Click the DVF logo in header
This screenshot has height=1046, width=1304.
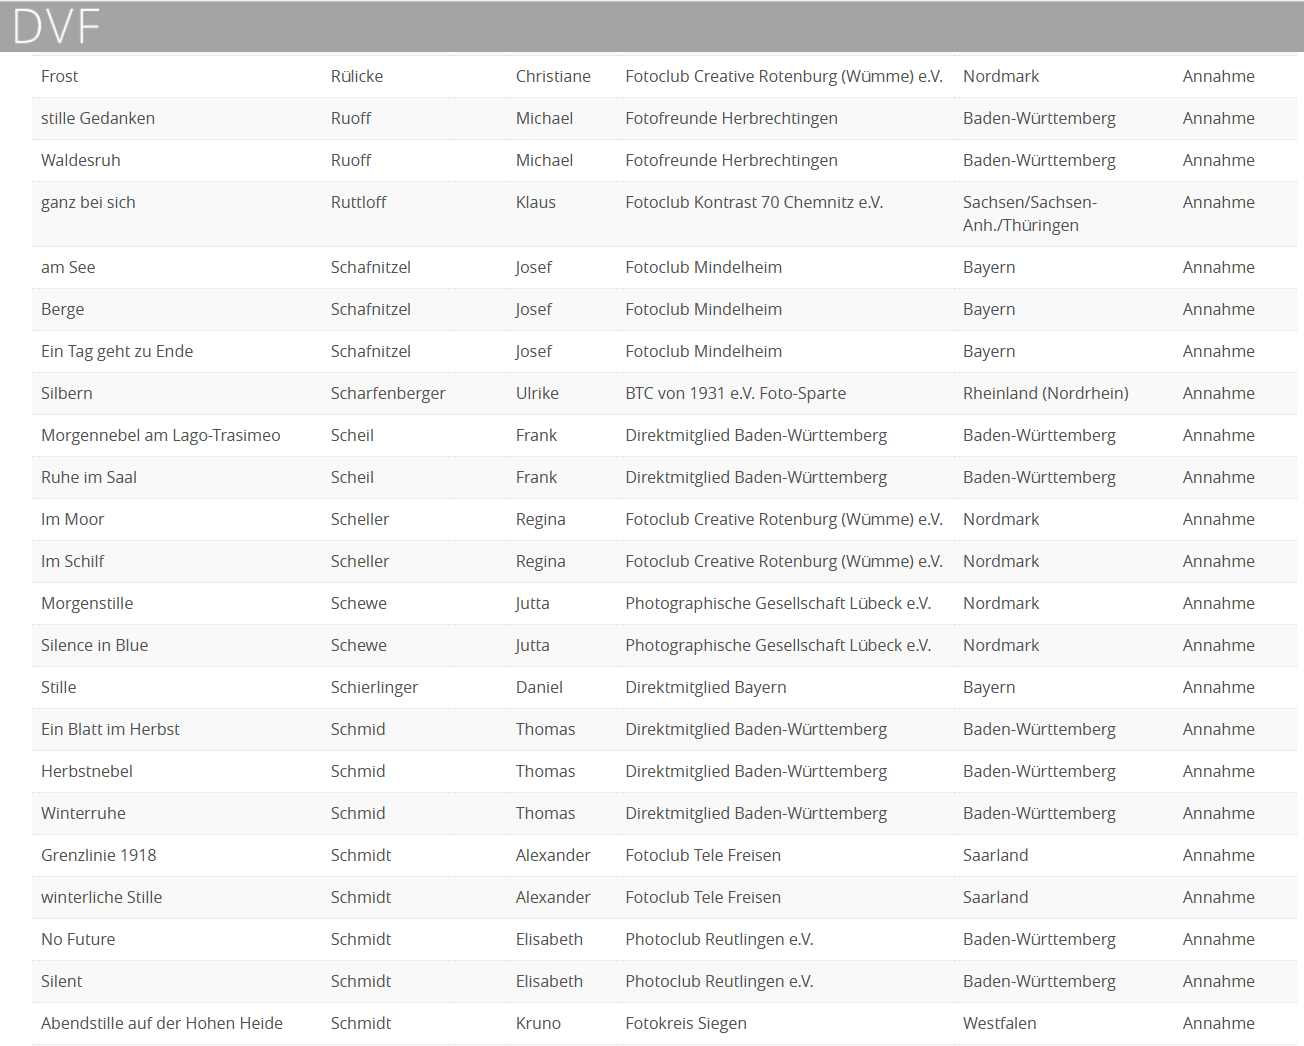click(x=56, y=27)
